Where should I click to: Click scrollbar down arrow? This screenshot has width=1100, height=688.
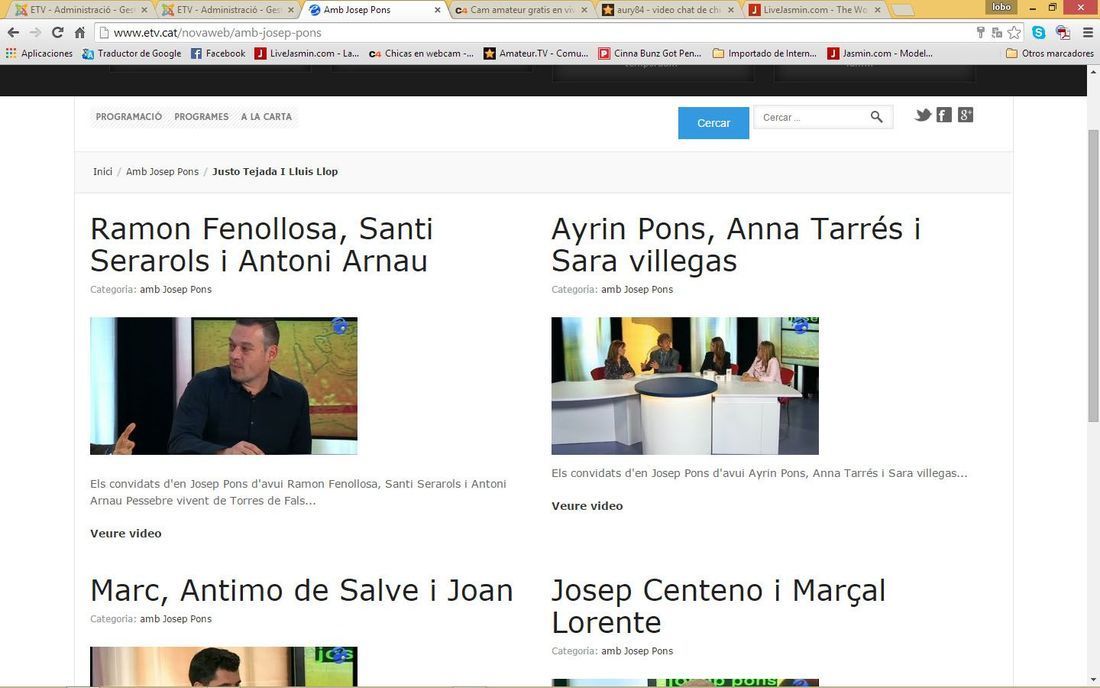pos(1093,680)
